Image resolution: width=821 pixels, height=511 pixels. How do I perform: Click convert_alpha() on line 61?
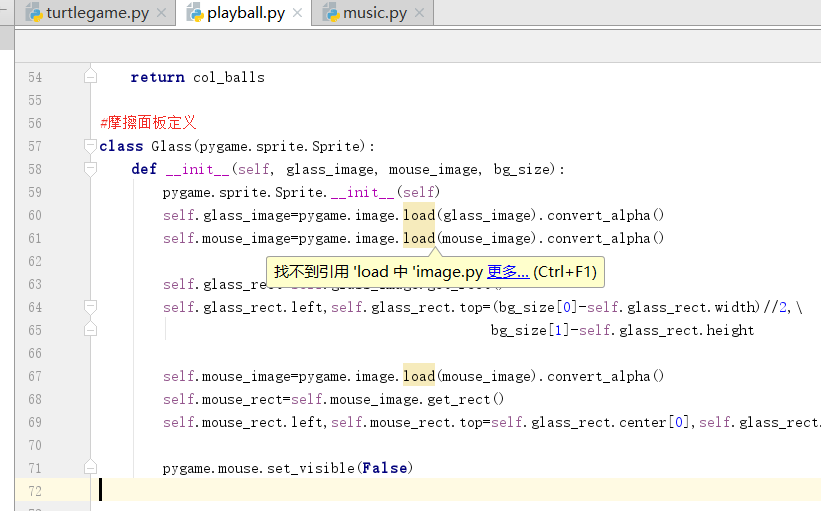coord(605,239)
